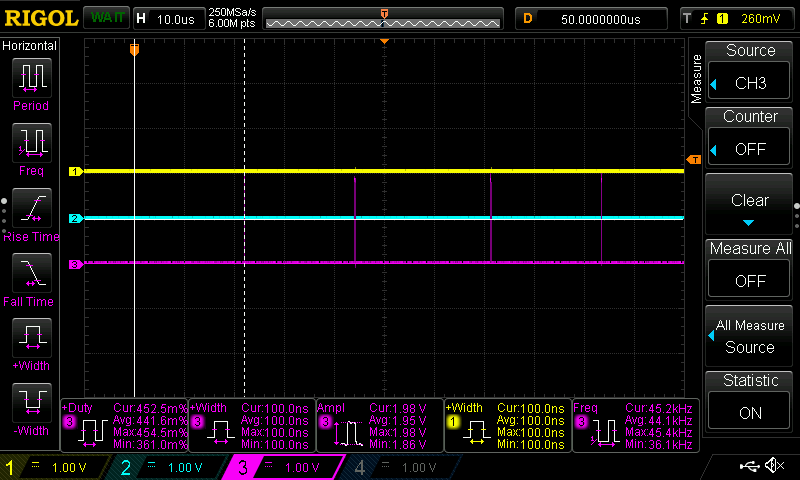The width and height of the screenshot is (800, 480).
Task: Pick the -Width measurement icon
Action: (31, 404)
